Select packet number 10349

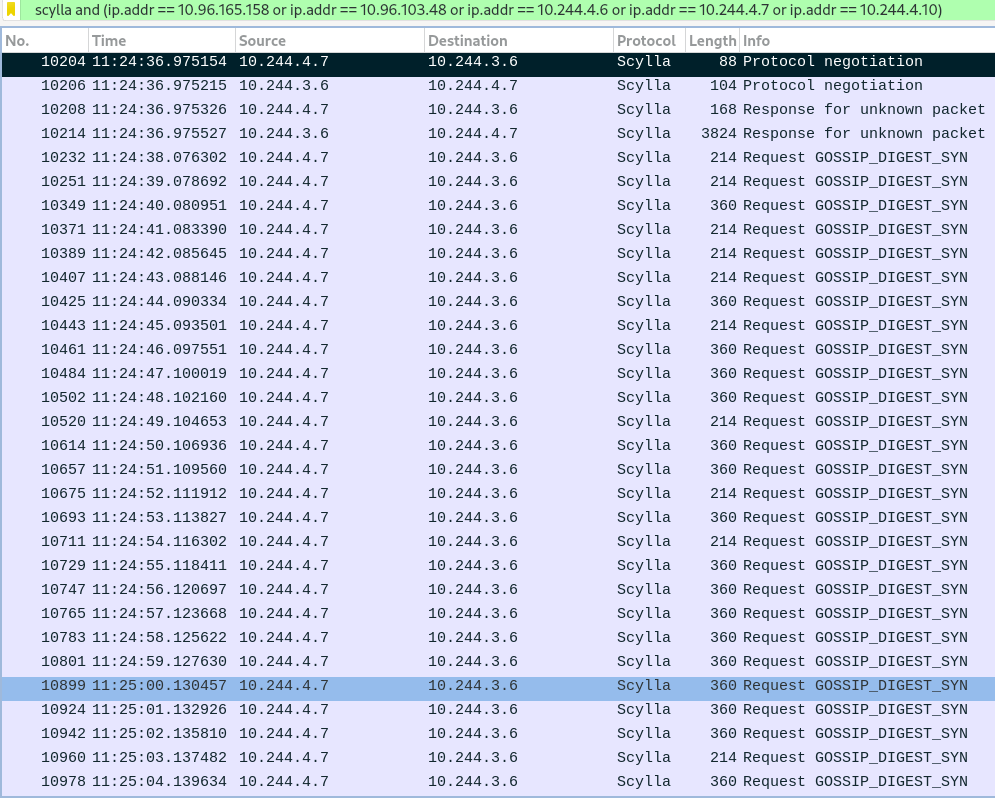point(498,206)
